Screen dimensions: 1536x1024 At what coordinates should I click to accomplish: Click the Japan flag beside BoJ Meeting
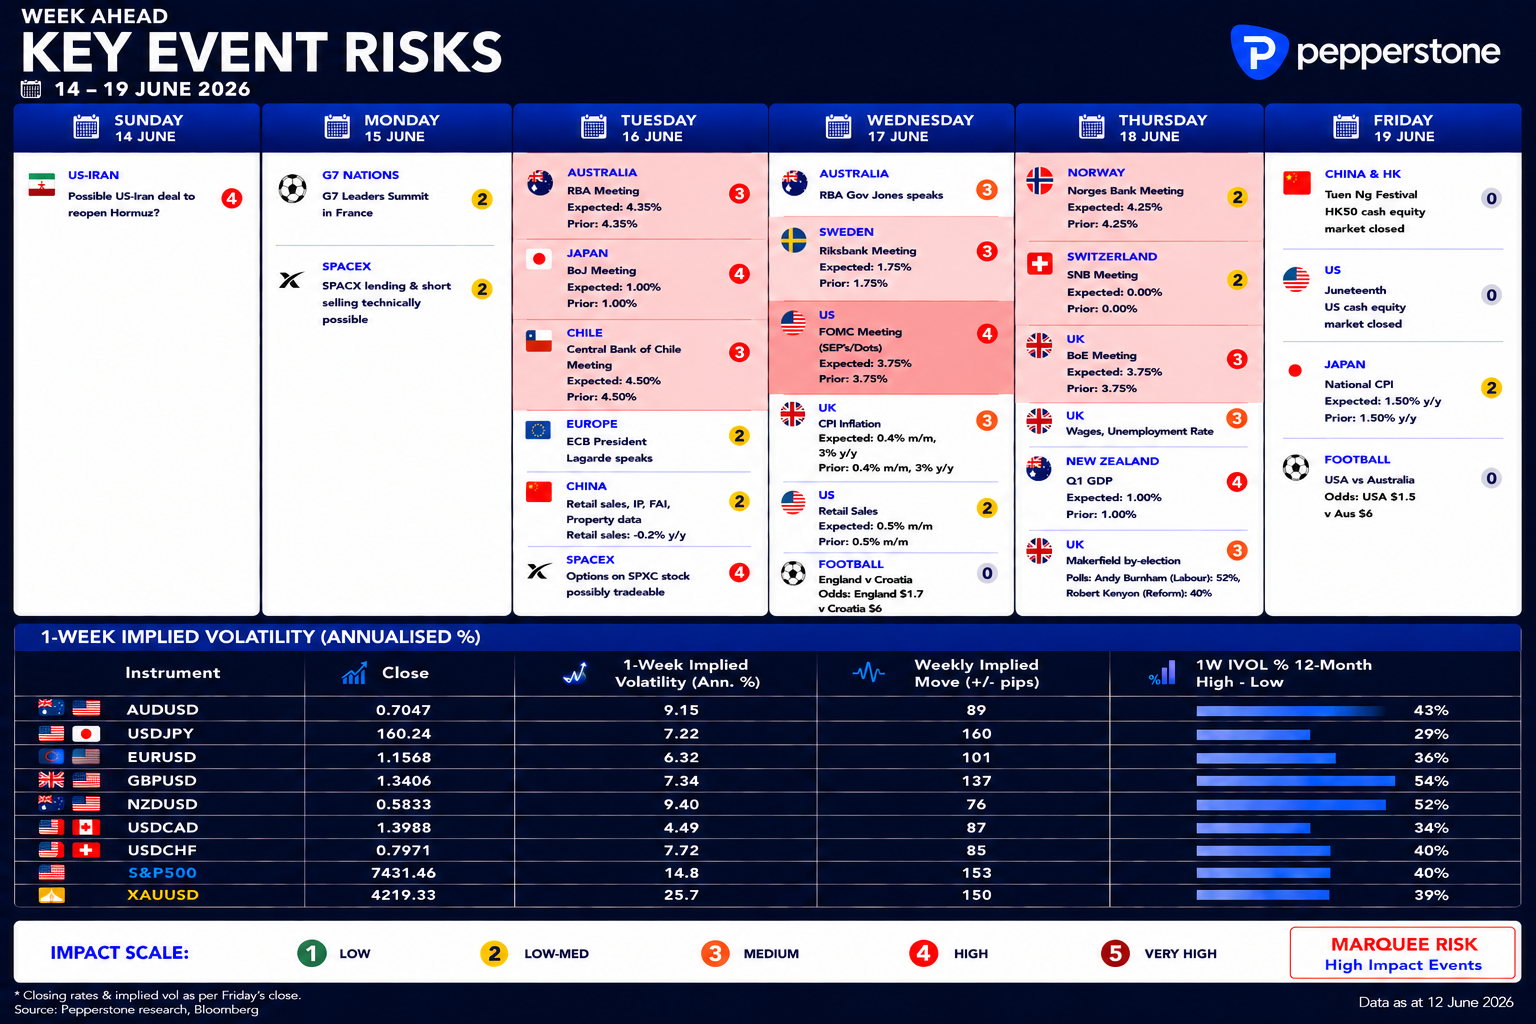tap(539, 259)
